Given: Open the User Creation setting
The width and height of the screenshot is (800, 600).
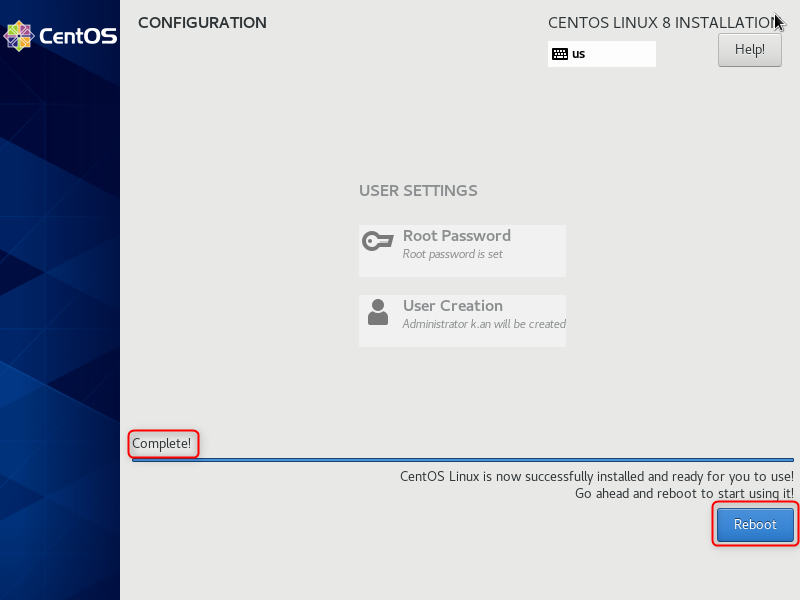Looking at the screenshot, I should 462,320.
